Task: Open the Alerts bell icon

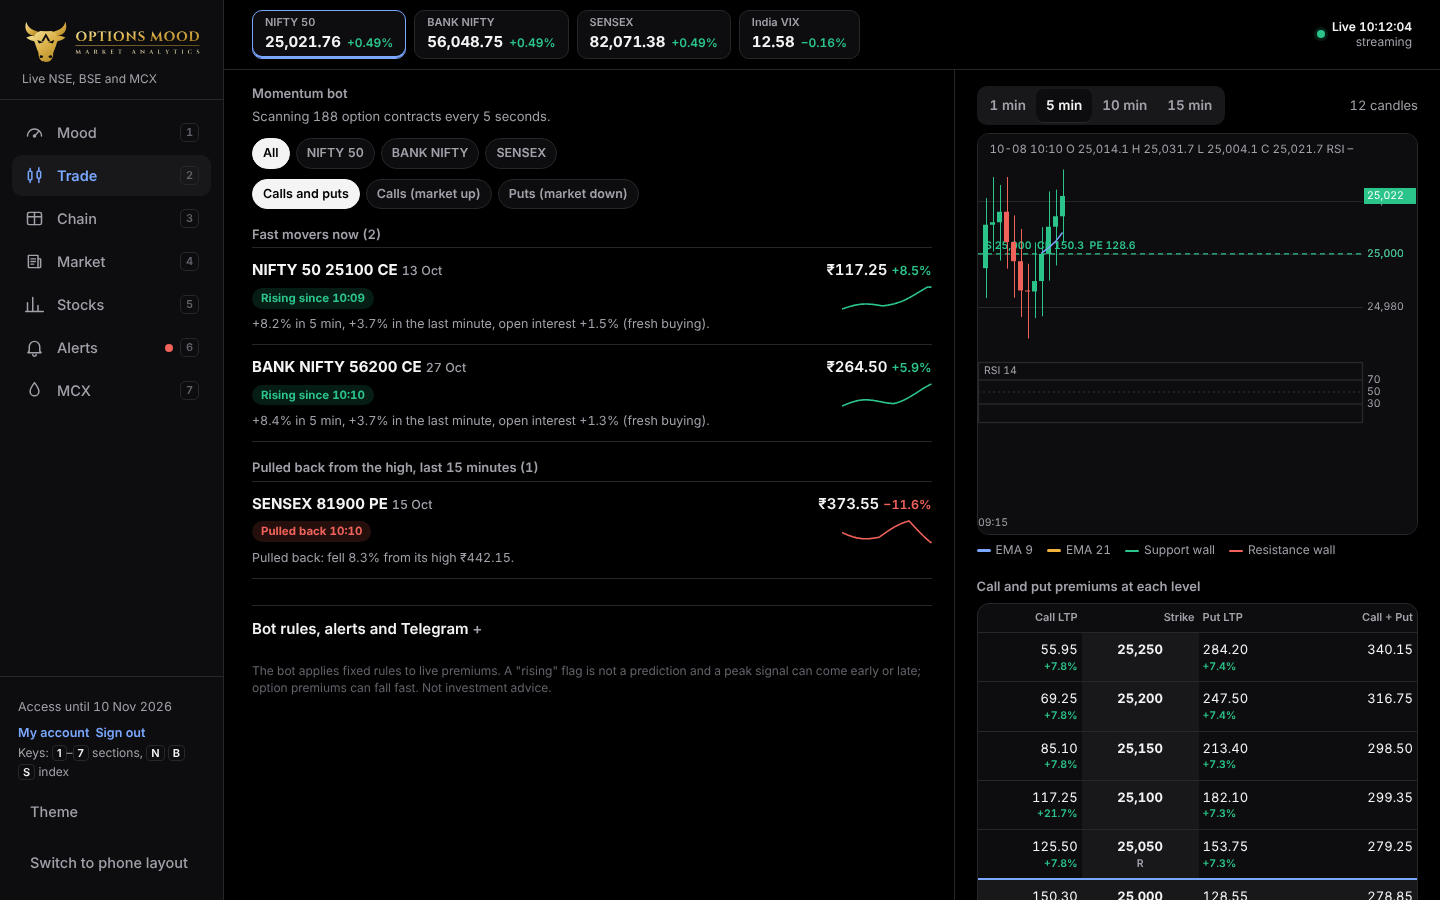Action: tap(34, 348)
